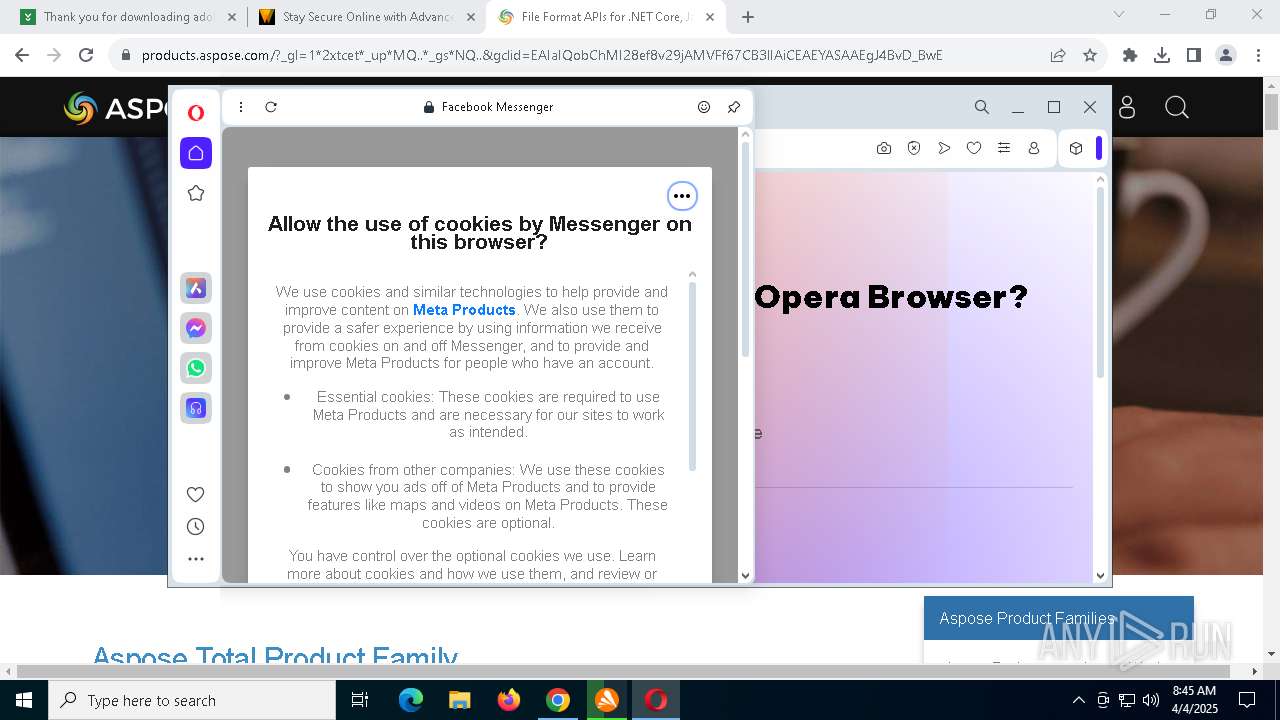Open Chrome downloads icon
Viewport: 1280px width, 720px height.
click(x=1162, y=55)
